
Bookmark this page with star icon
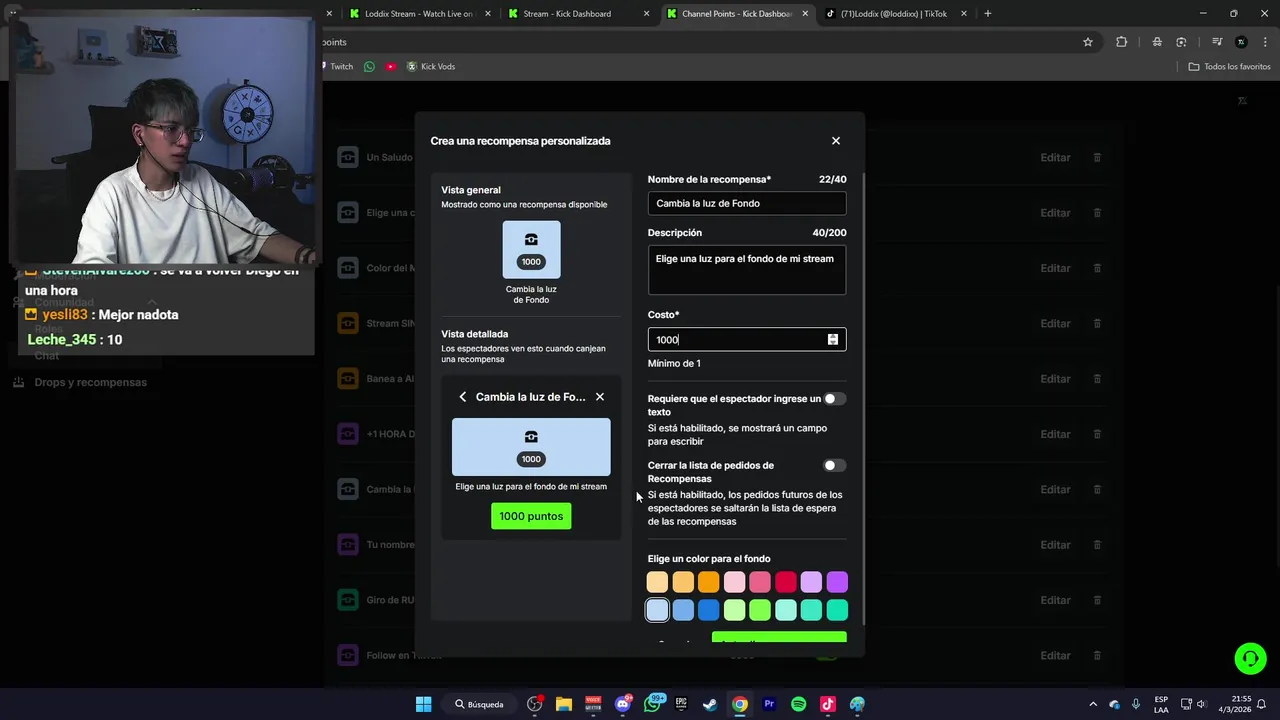click(x=1088, y=42)
